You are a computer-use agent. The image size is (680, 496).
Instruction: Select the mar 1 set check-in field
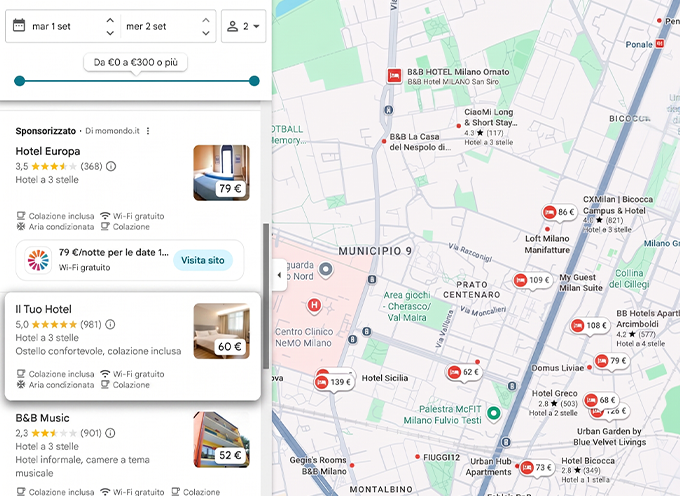(x=51, y=26)
